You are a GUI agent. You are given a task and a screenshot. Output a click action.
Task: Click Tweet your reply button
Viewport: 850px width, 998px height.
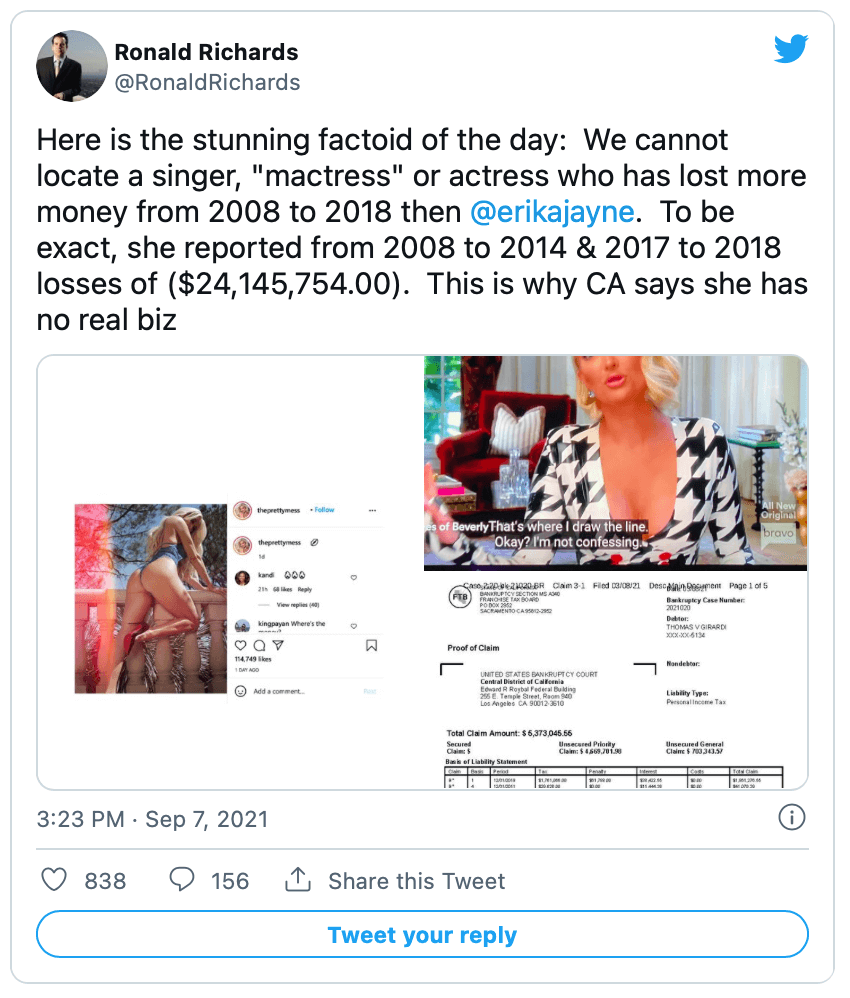422,934
